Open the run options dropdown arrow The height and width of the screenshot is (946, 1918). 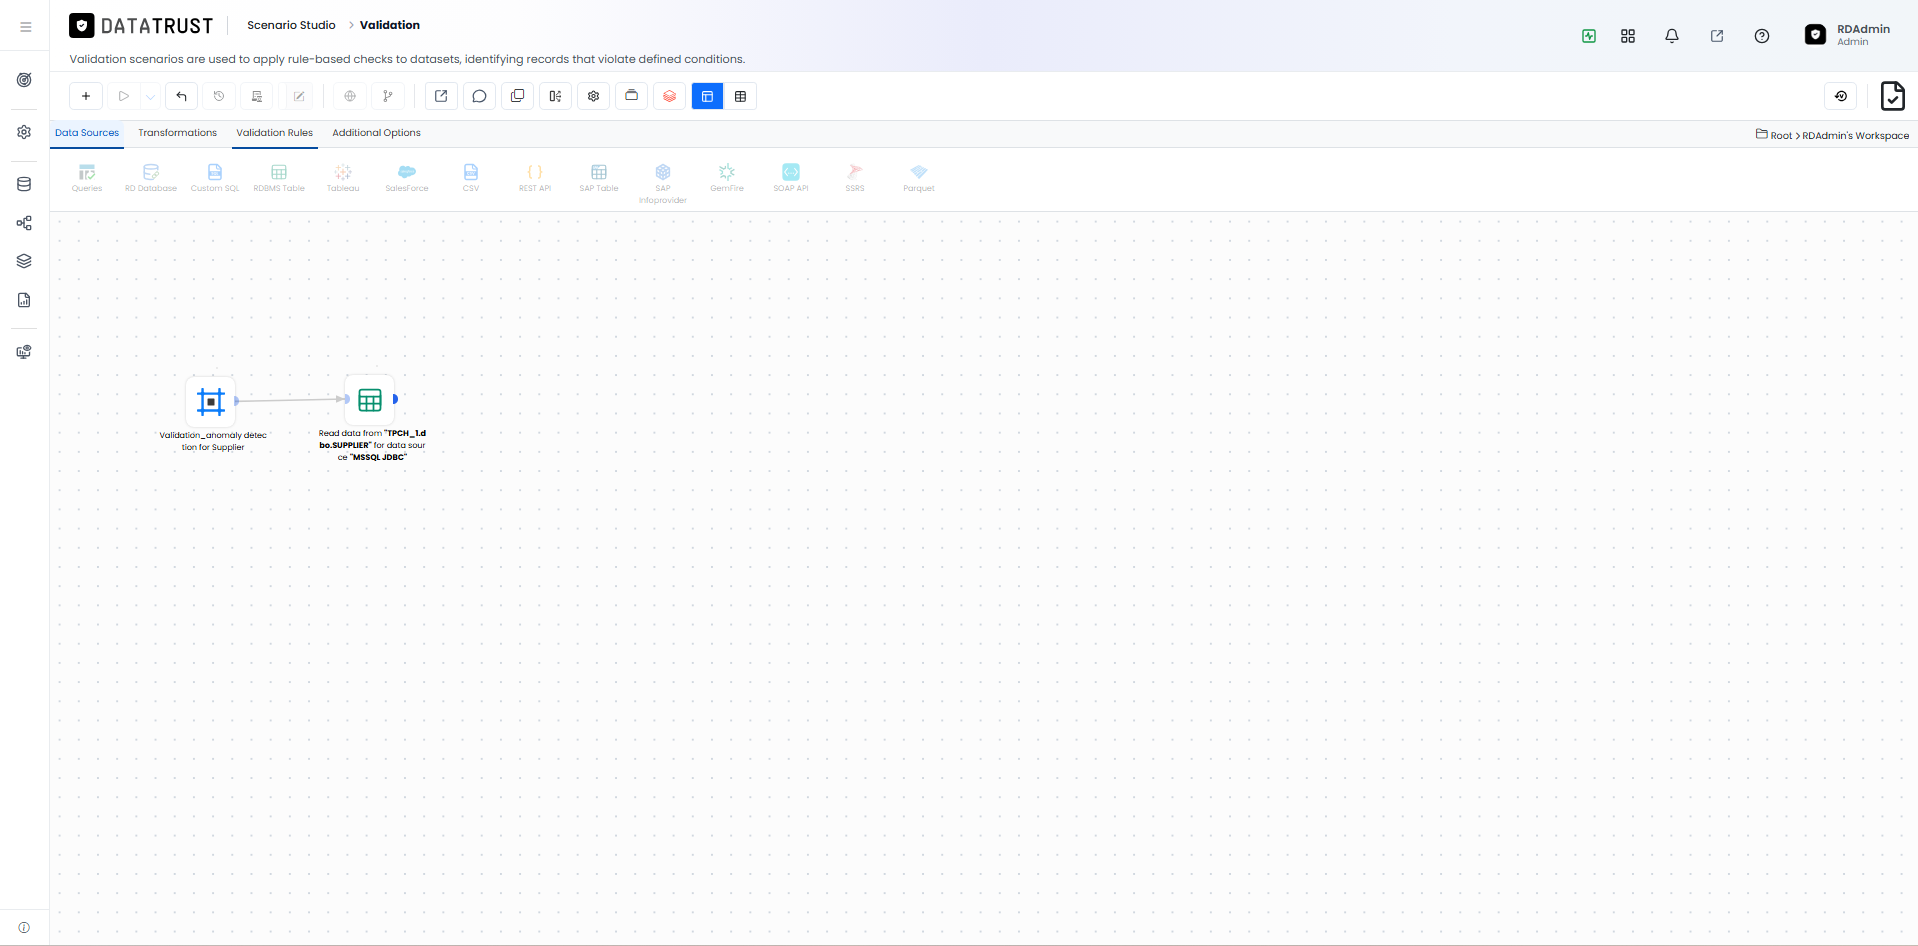tap(150, 96)
